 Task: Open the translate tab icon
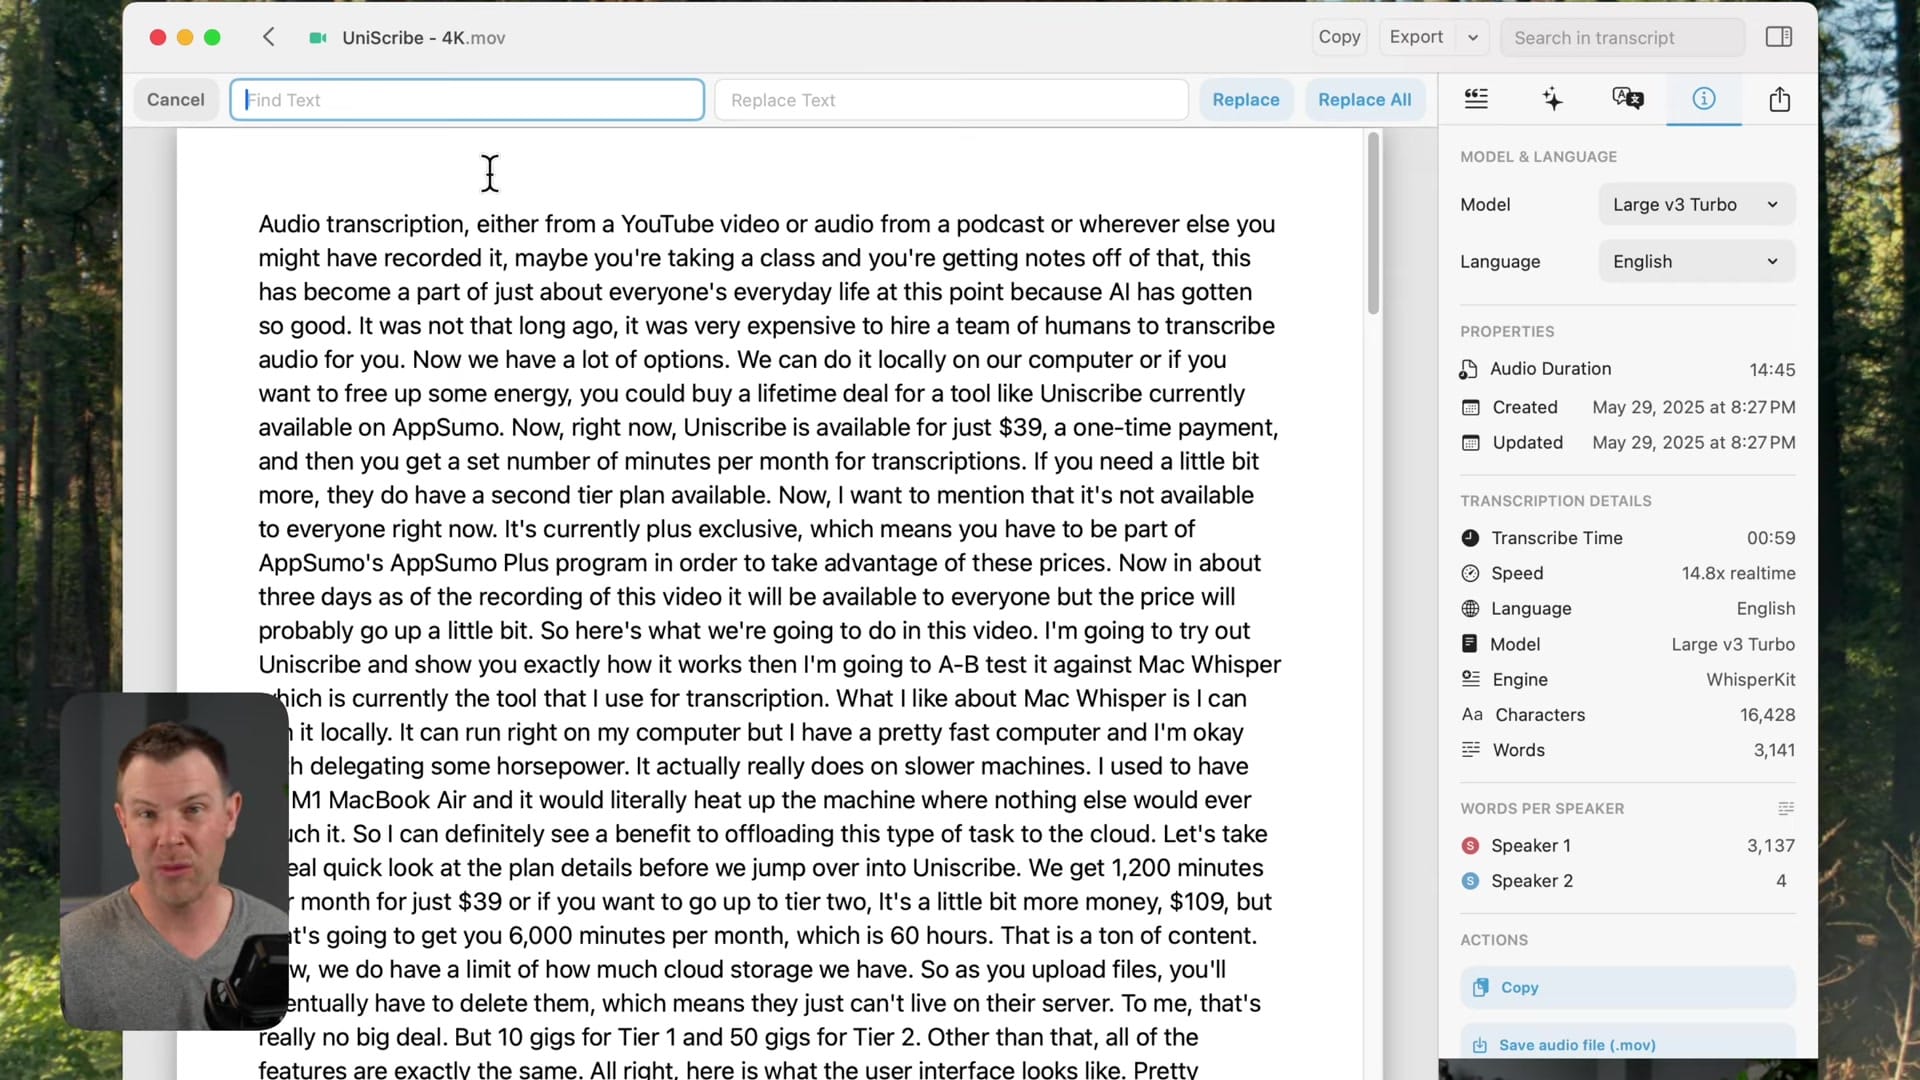tap(1628, 98)
